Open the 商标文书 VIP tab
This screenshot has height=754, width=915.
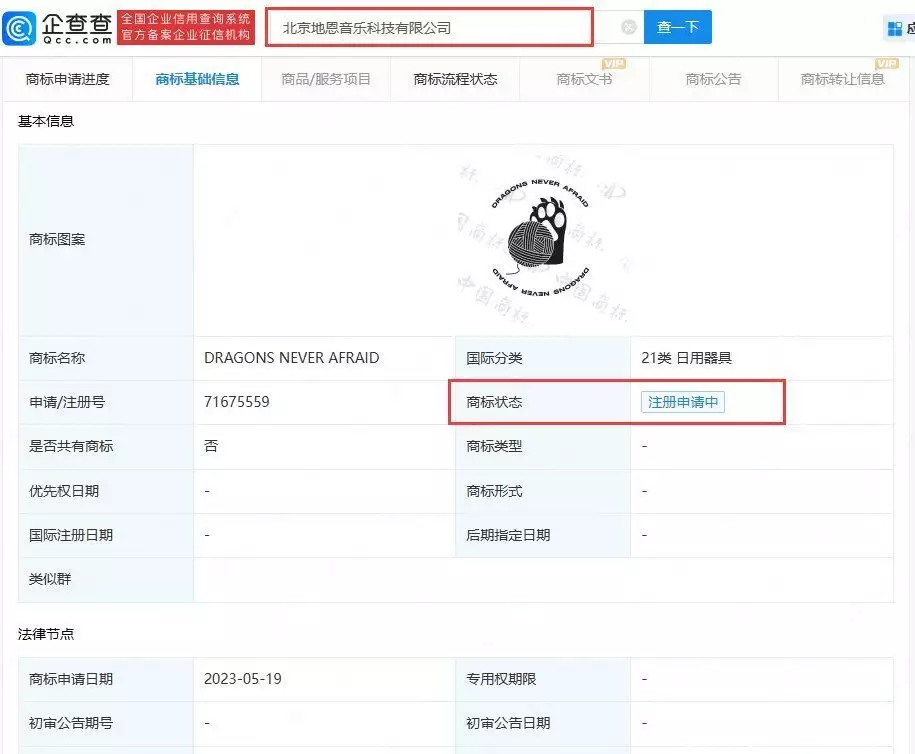click(x=584, y=79)
